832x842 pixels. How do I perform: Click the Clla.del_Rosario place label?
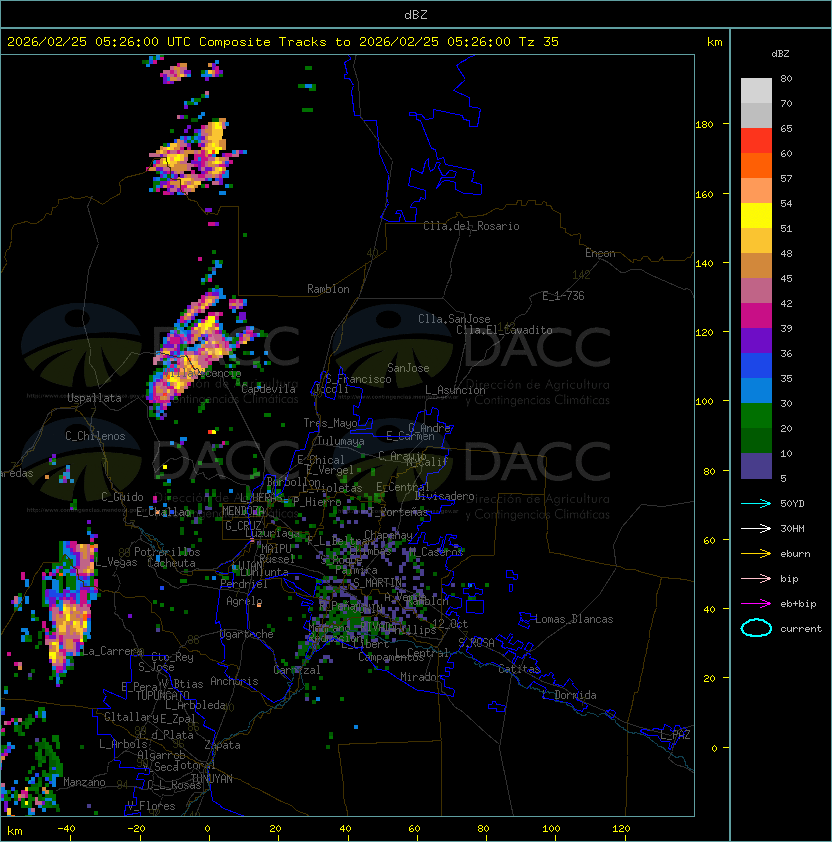click(471, 226)
